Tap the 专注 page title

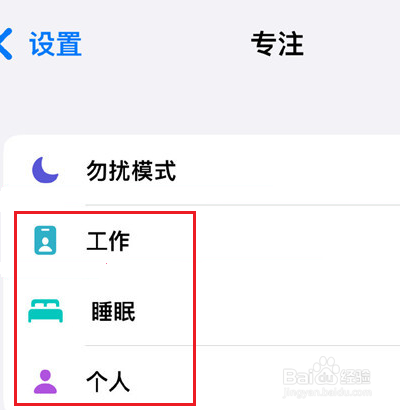277,43
